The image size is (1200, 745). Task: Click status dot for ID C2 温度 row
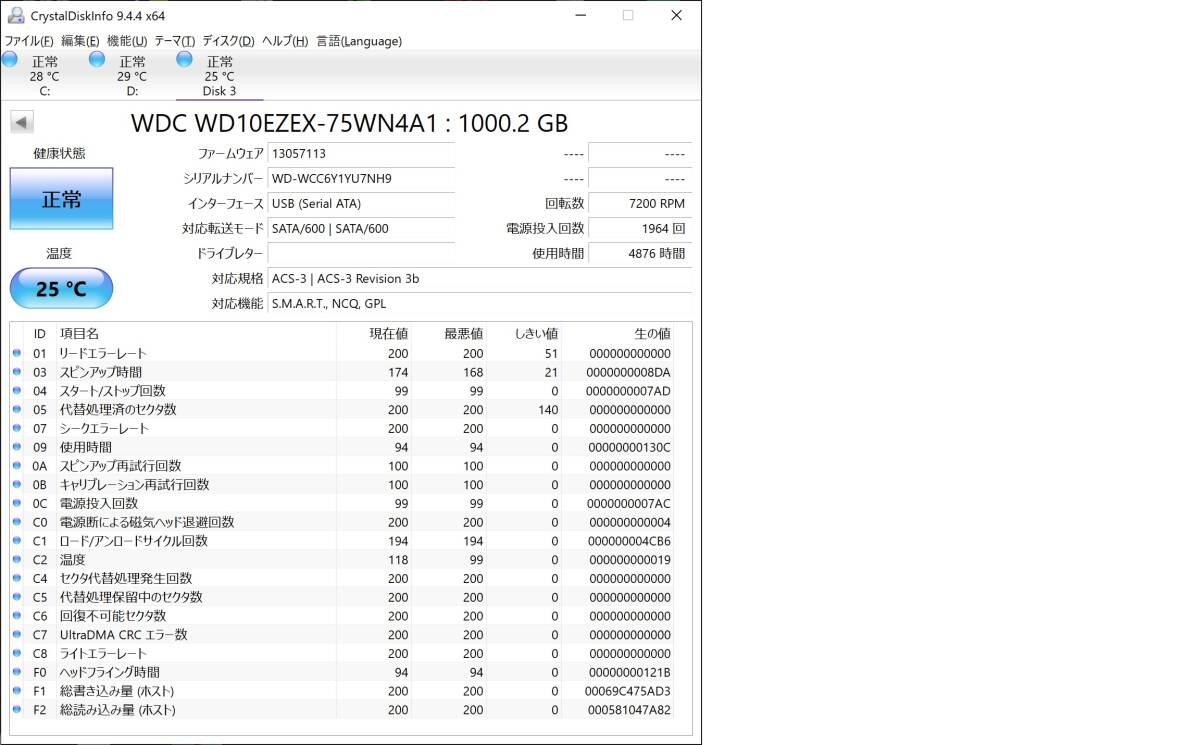(17, 560)
